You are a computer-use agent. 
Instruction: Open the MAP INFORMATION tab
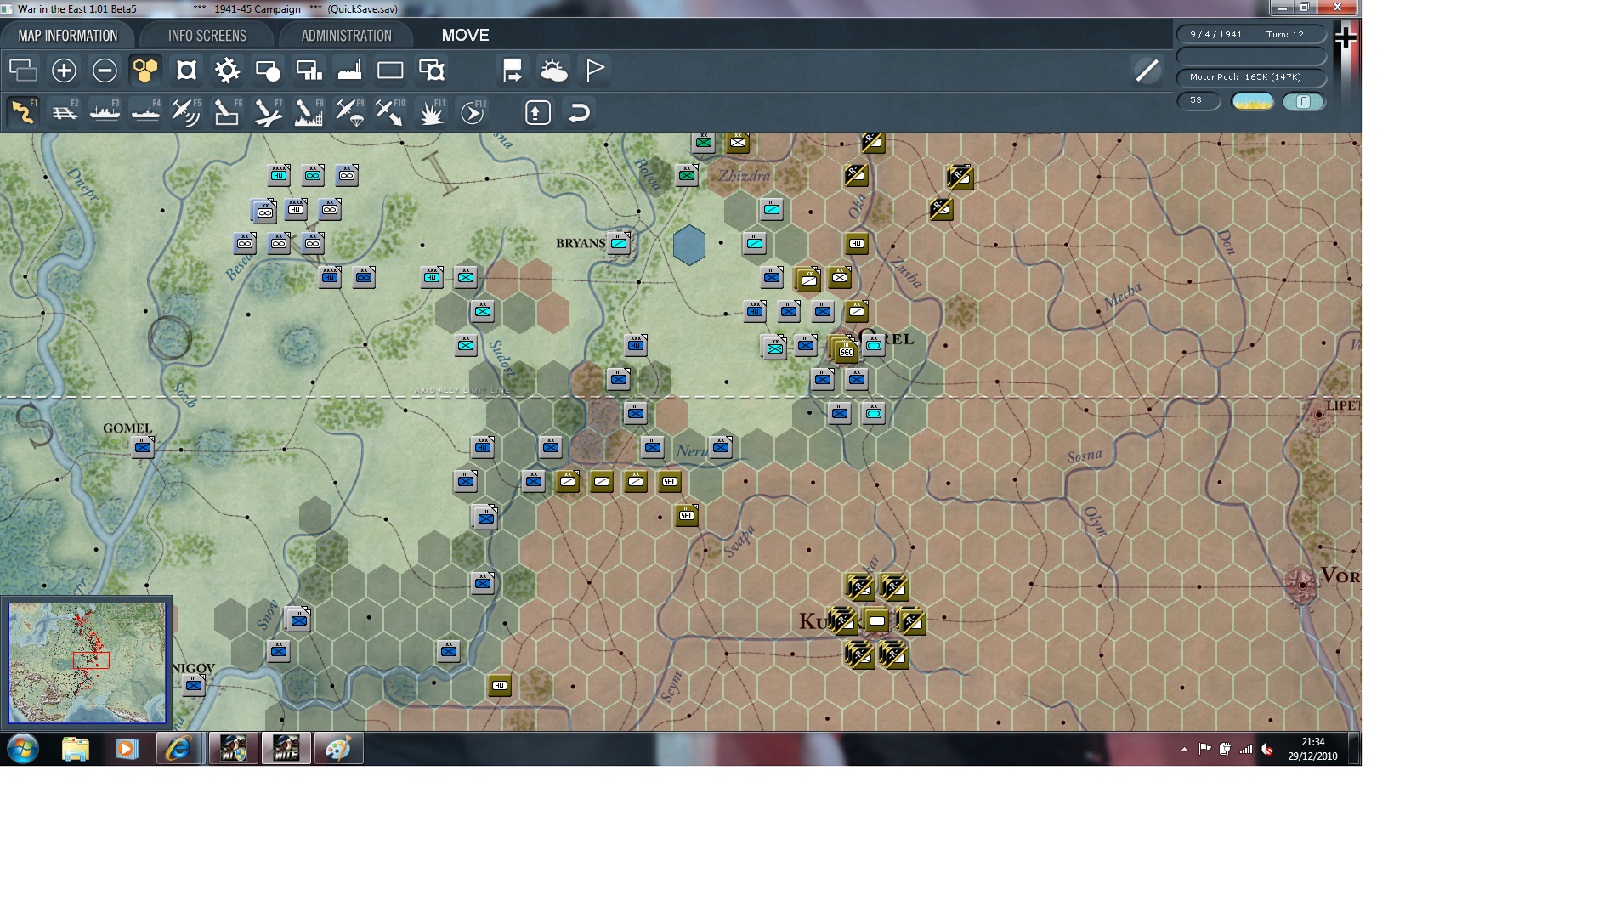[x=68, y=35]
